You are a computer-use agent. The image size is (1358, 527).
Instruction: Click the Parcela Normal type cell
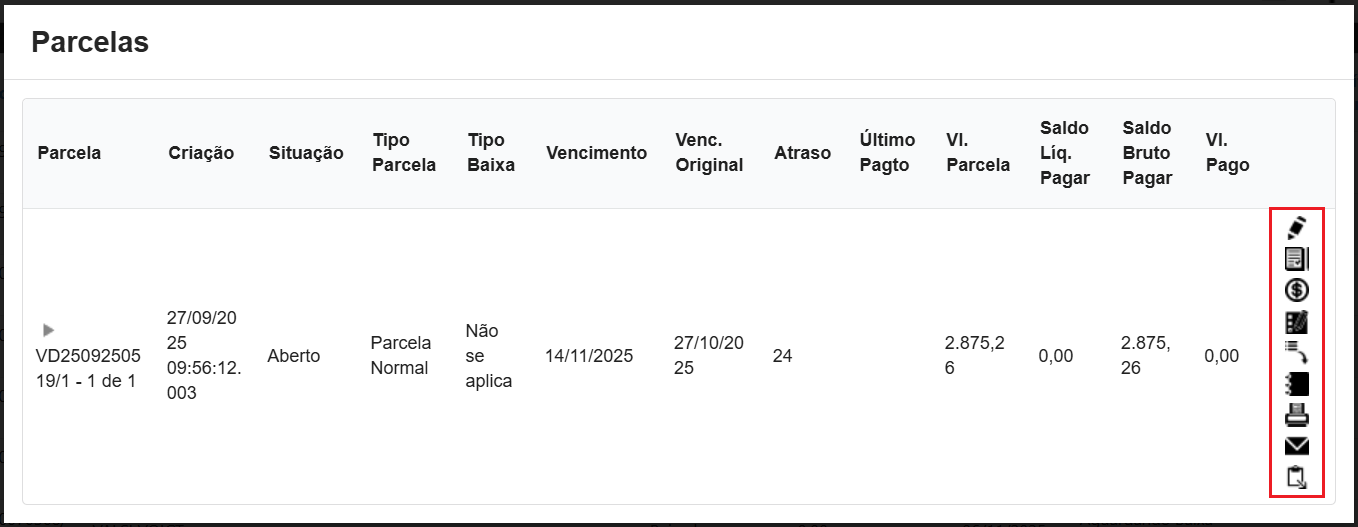click(x=400, y=356)
